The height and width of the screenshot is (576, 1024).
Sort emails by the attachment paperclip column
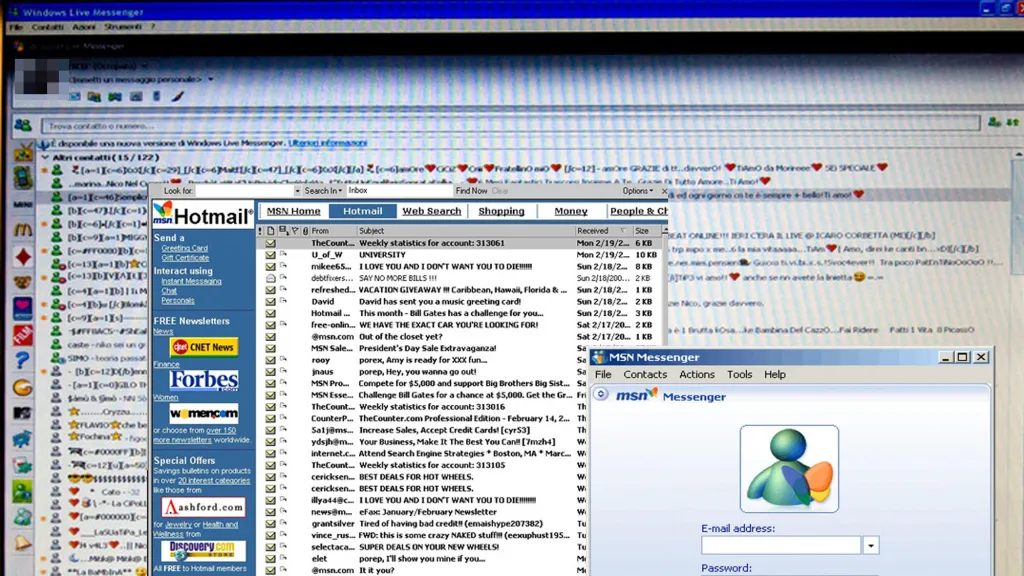(x=294, y=231)
